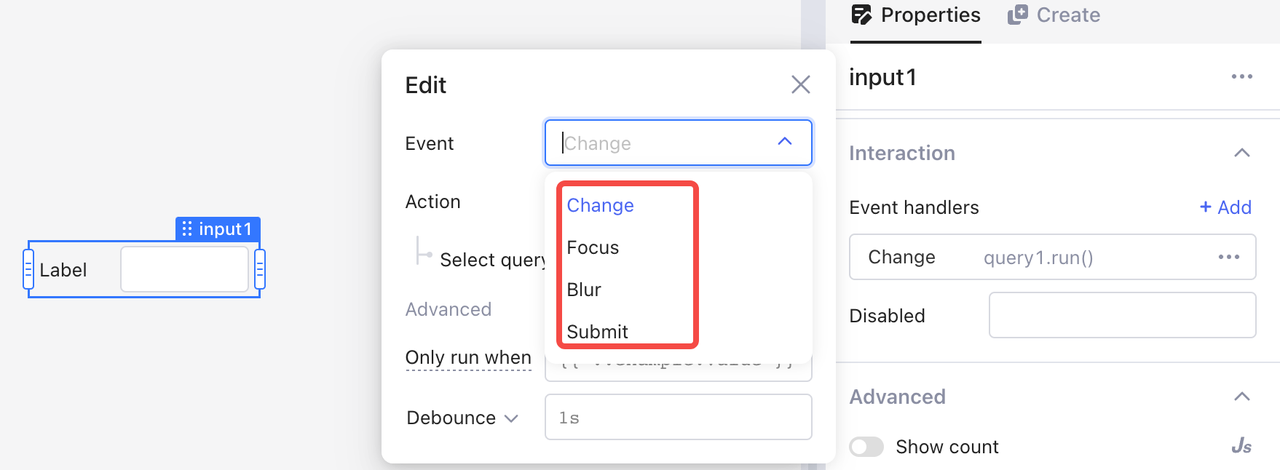Select Focus from the event list
1280x470 pixels.
coord(593,247)
